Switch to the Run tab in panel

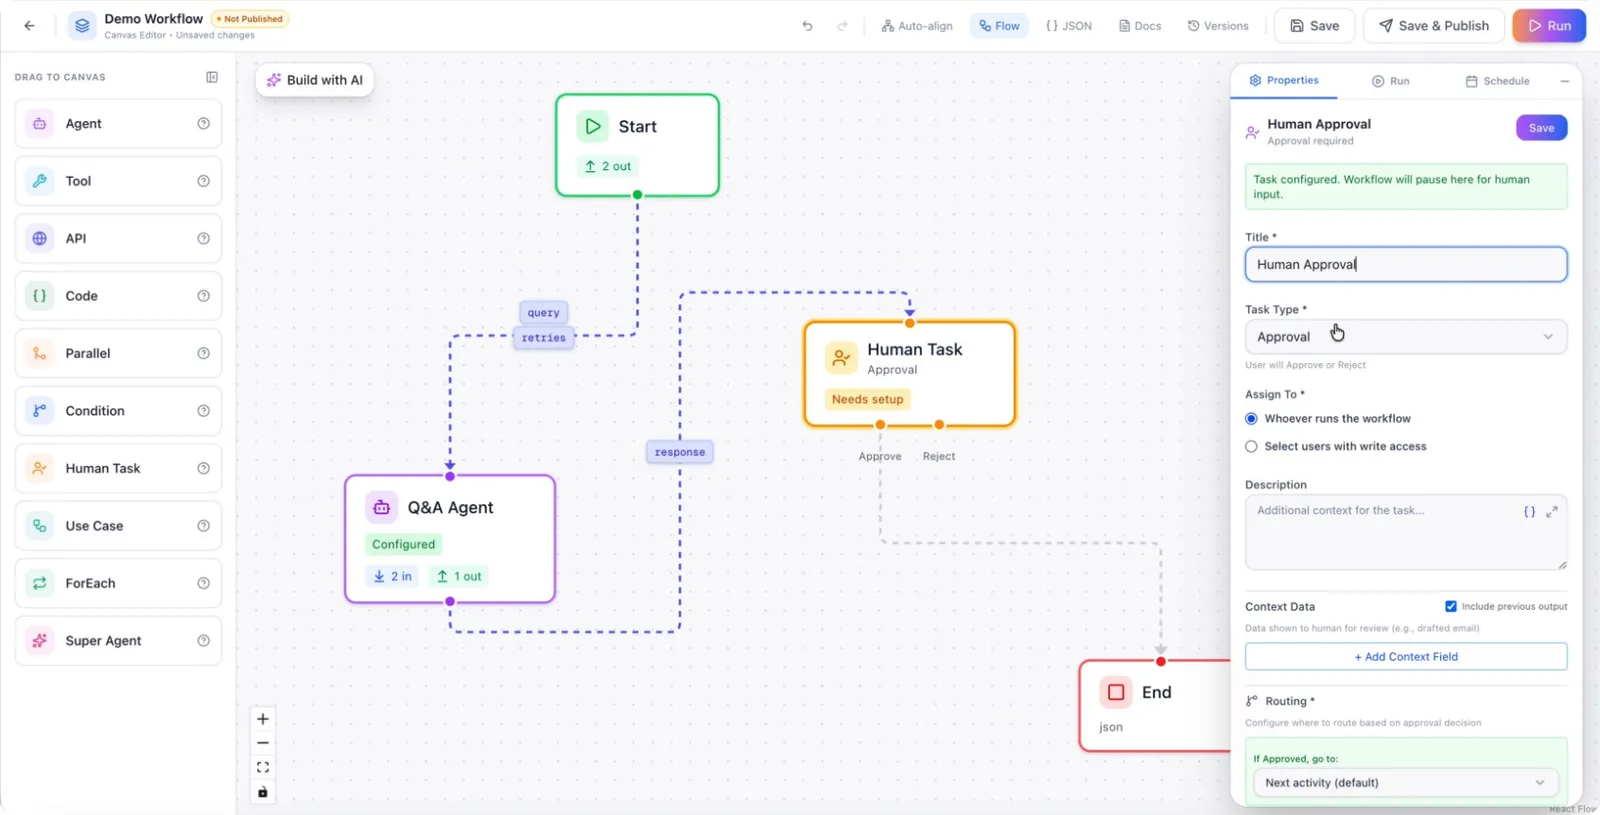pyautogui.click(x=1390, y=81)
